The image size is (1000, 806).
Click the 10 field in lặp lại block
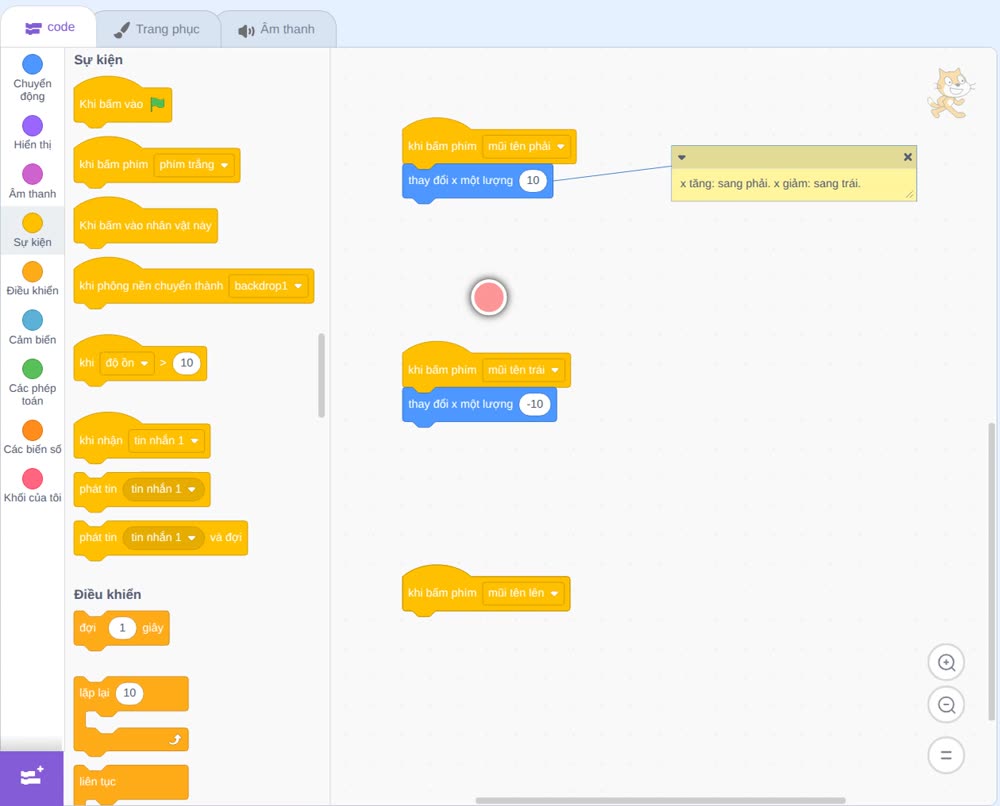click(129, 693)
